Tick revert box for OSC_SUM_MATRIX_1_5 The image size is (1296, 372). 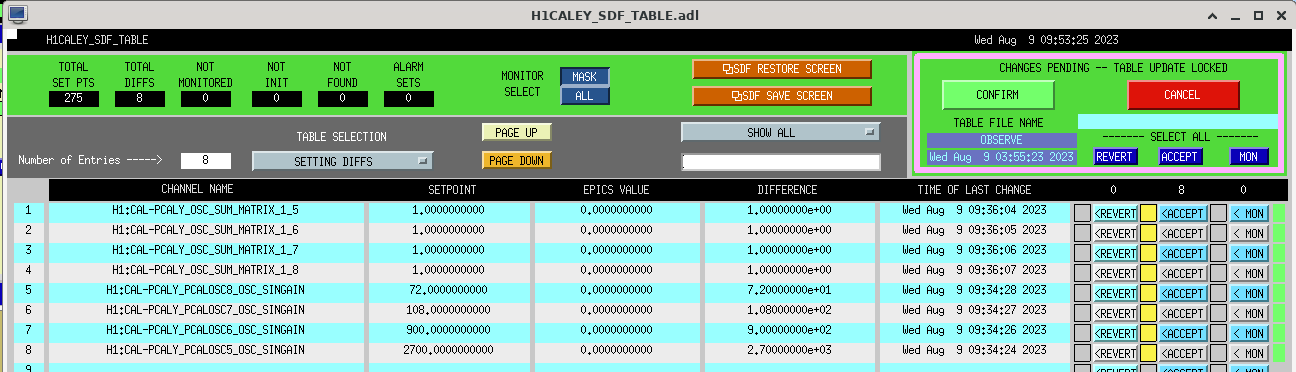pyautogui.click(x=1082, y=212)
